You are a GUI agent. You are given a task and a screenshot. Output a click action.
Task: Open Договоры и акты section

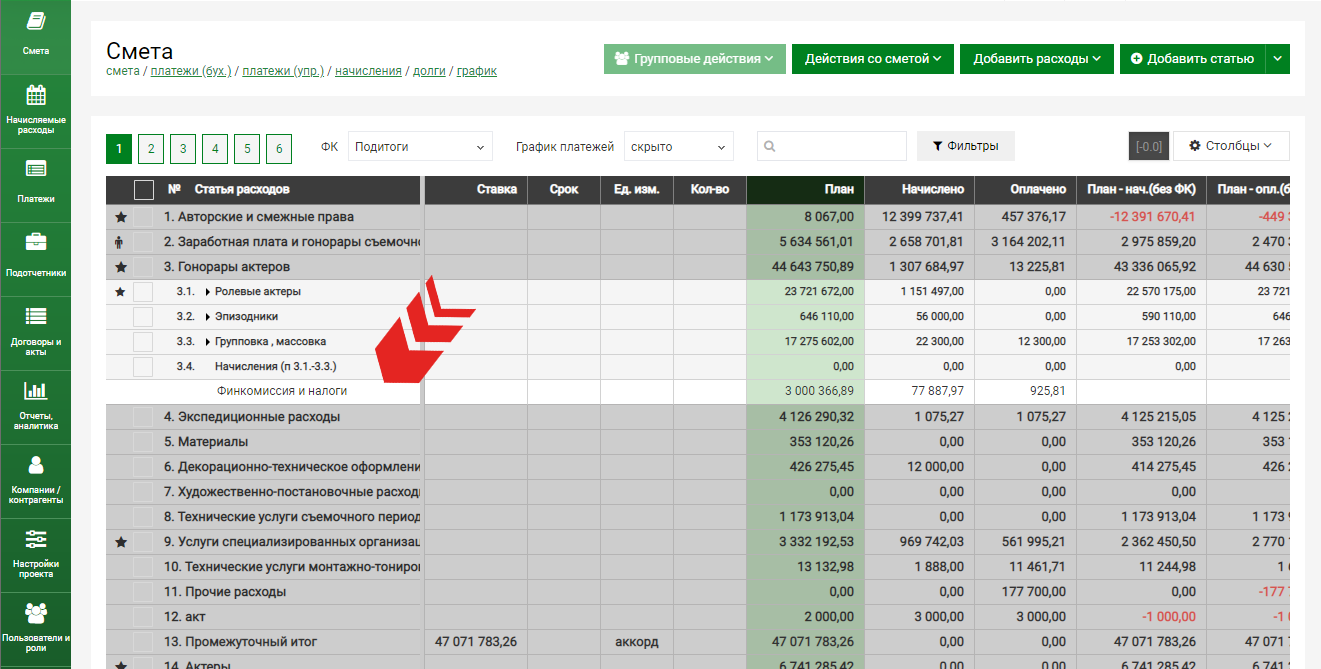(x=36, y=328)
